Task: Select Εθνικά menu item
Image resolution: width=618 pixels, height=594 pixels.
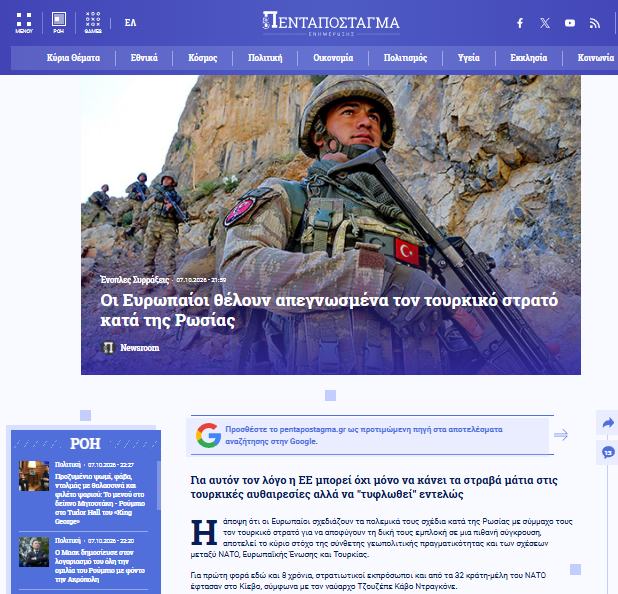Action: click(144, 58)
